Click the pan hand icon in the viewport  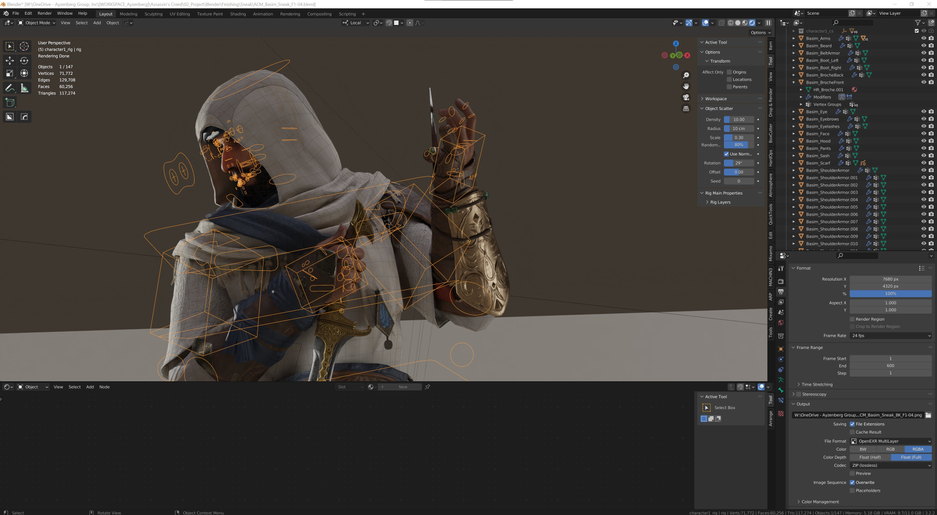686,86
